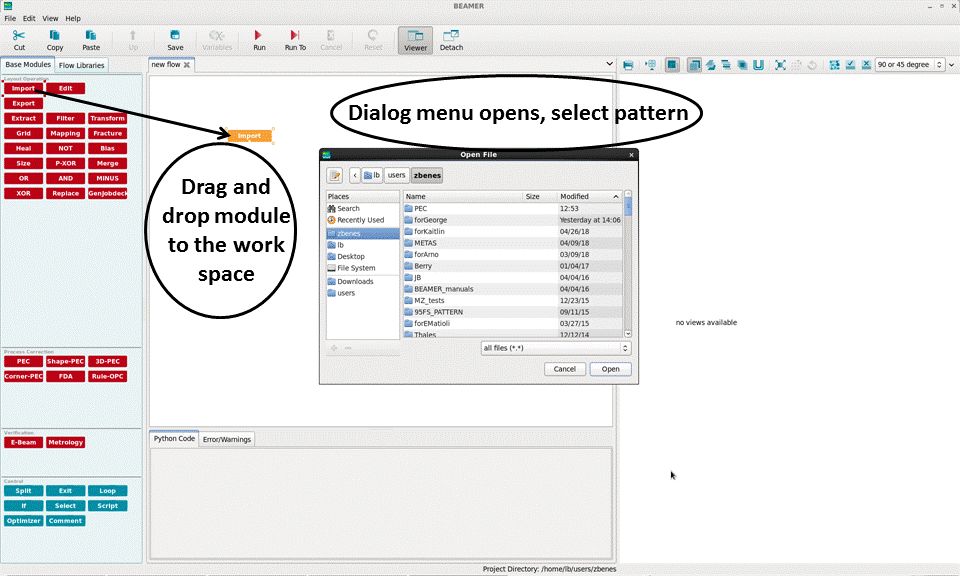960x576 pixels.
Task: Click the Save toolbar icon
Action: click(x=175, y=36)
